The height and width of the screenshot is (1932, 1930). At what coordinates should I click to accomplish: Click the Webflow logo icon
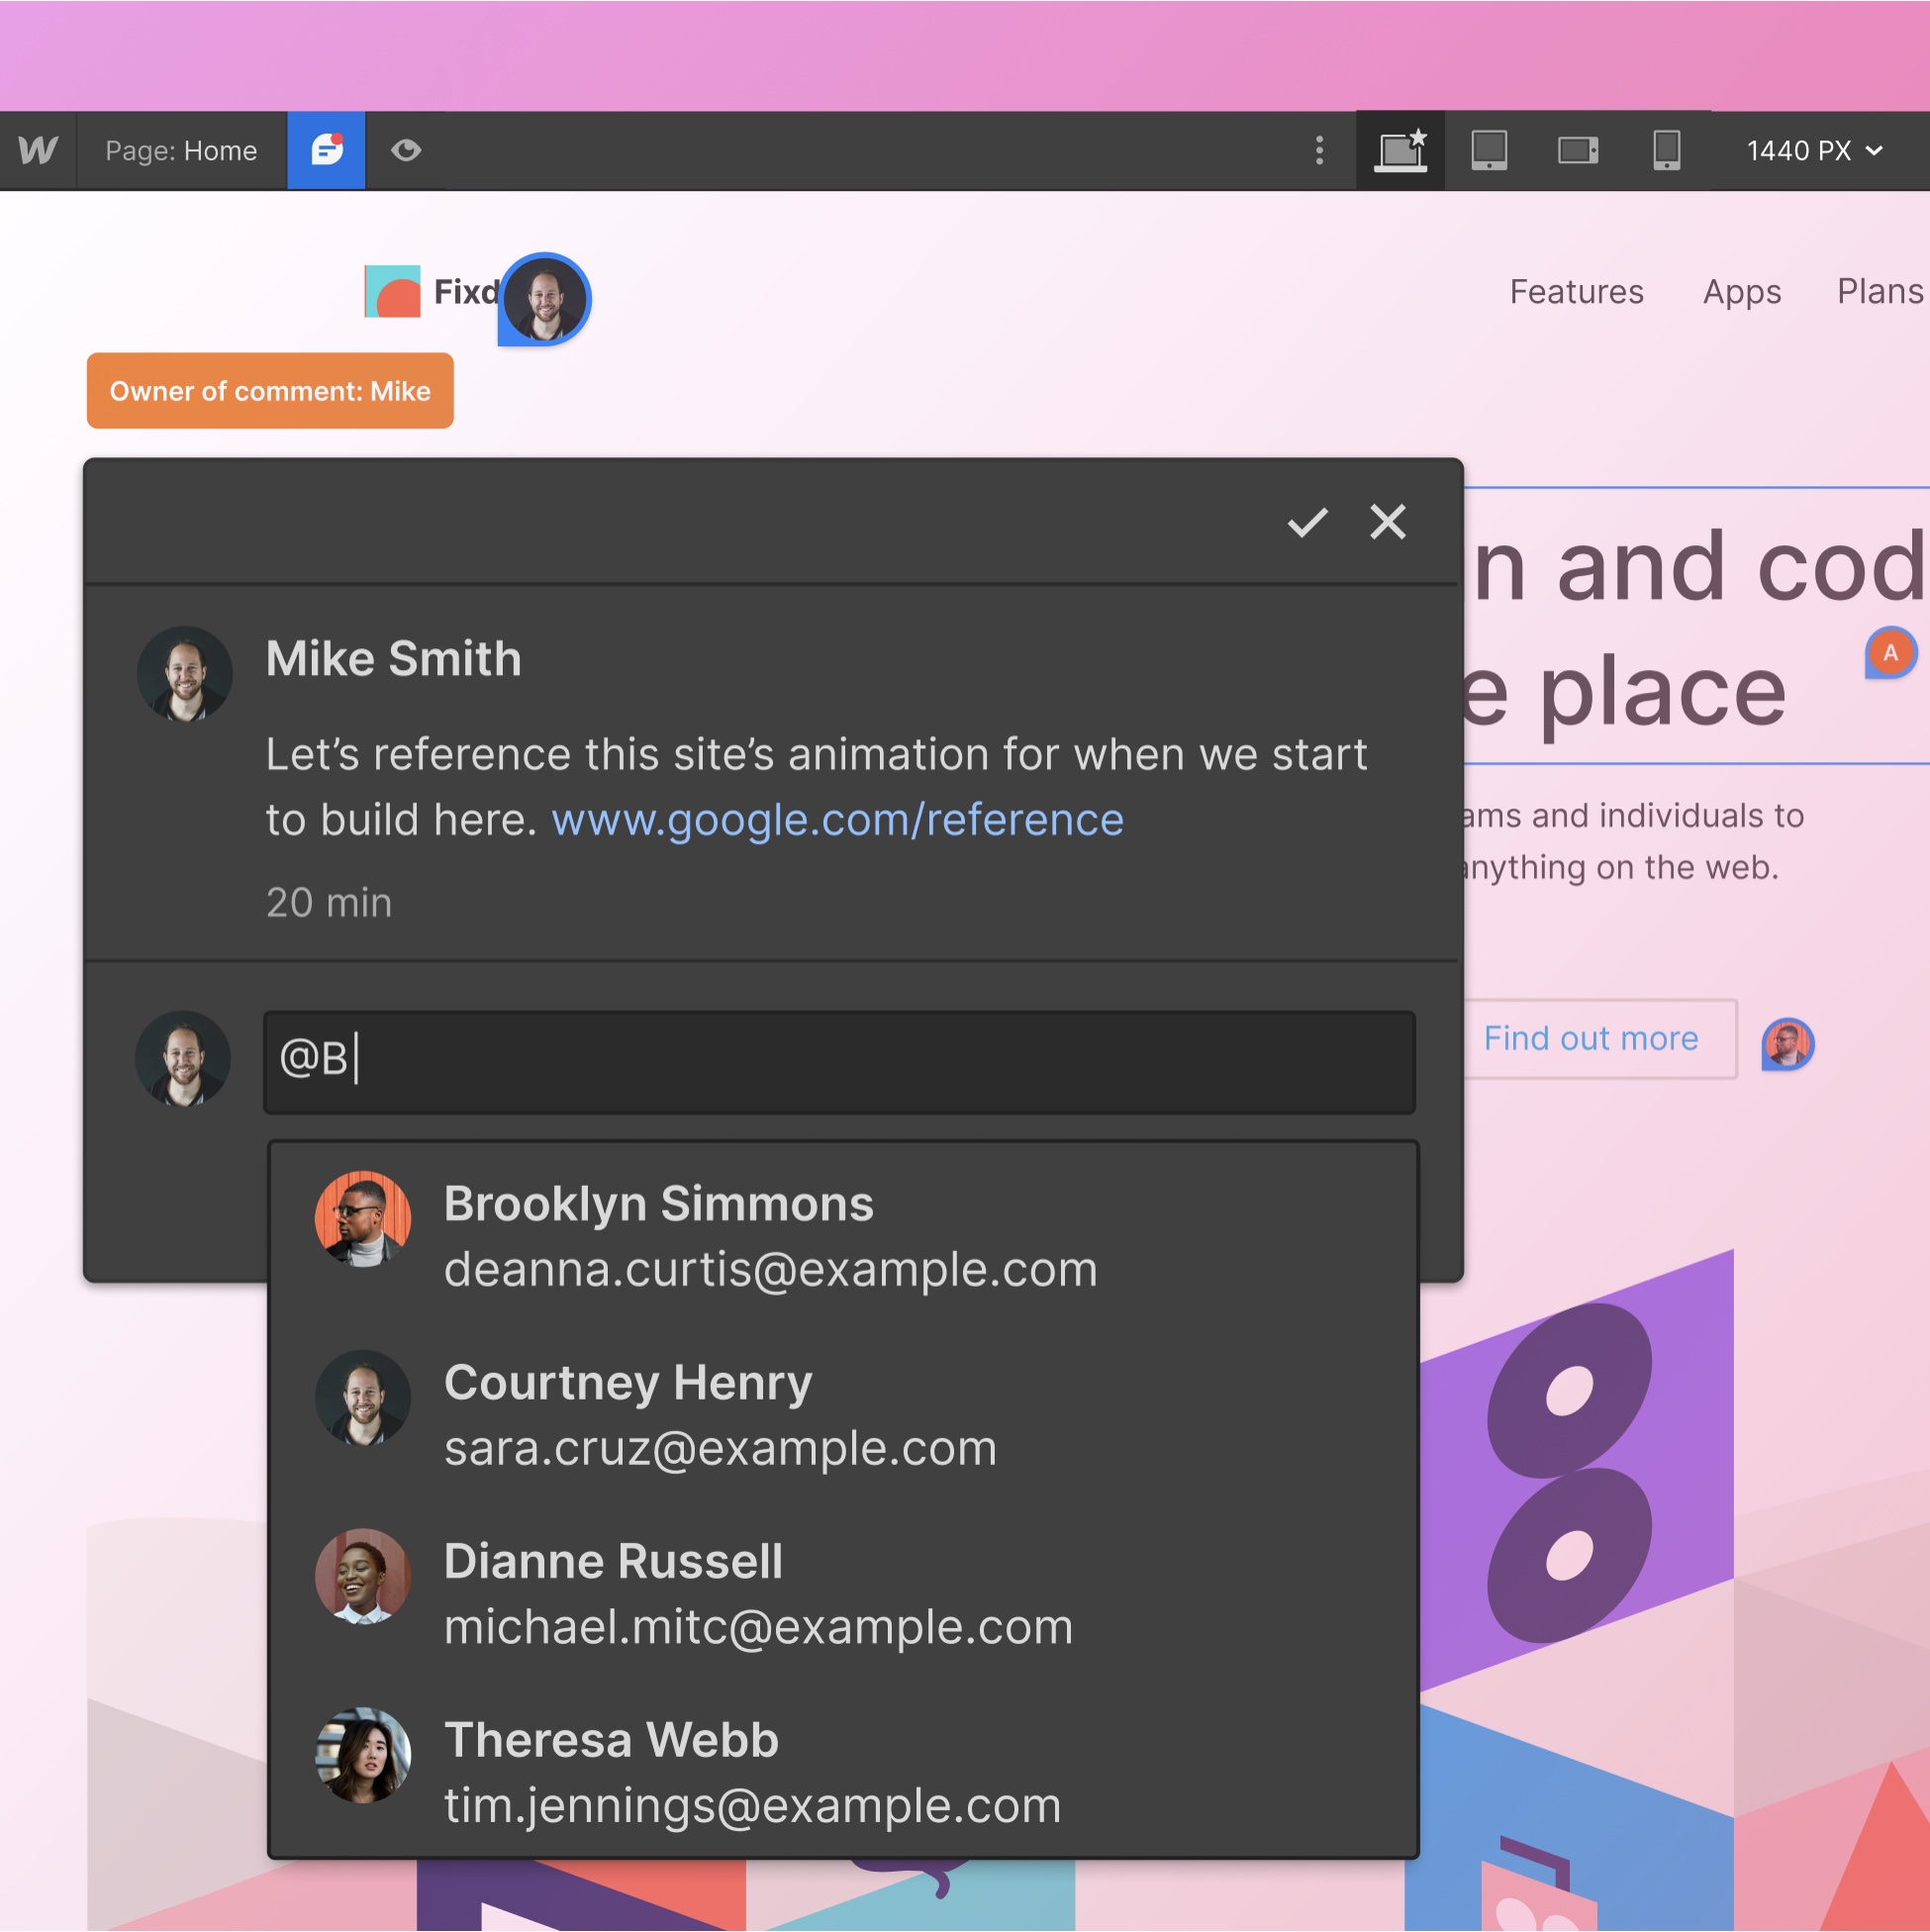coord(38,150)
